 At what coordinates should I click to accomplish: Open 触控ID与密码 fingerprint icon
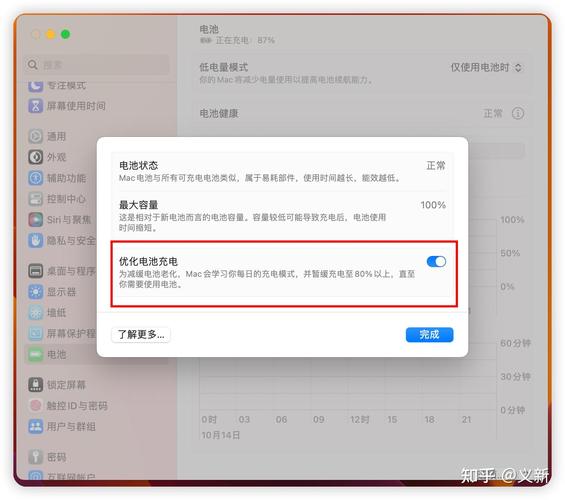click(36, 406)
